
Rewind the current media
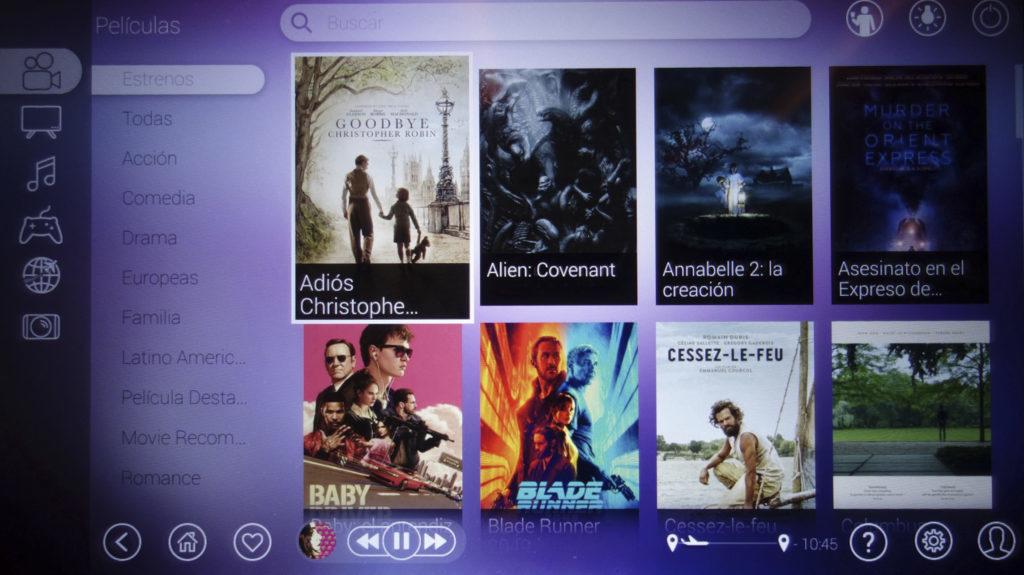pyautogui.click(x=367, y=542)
